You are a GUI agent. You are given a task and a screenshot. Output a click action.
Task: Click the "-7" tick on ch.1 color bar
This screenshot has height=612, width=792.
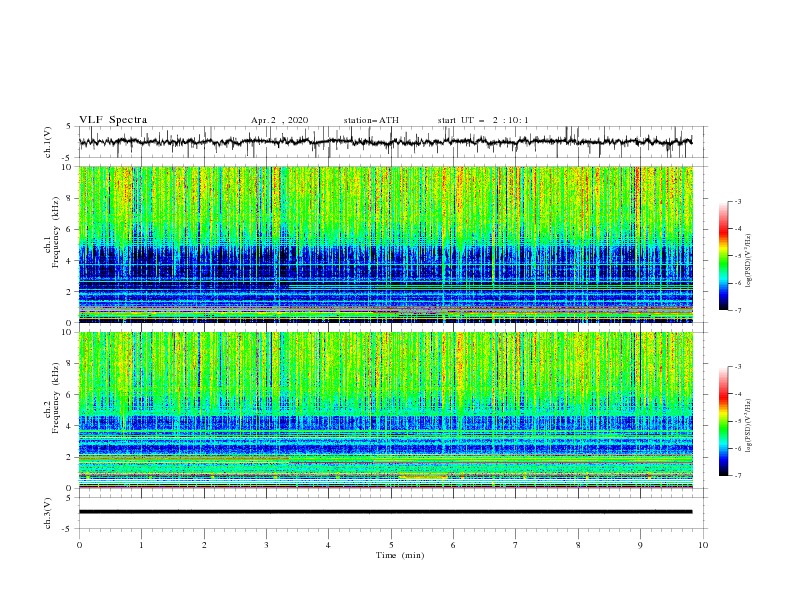[x=738, y=310]
